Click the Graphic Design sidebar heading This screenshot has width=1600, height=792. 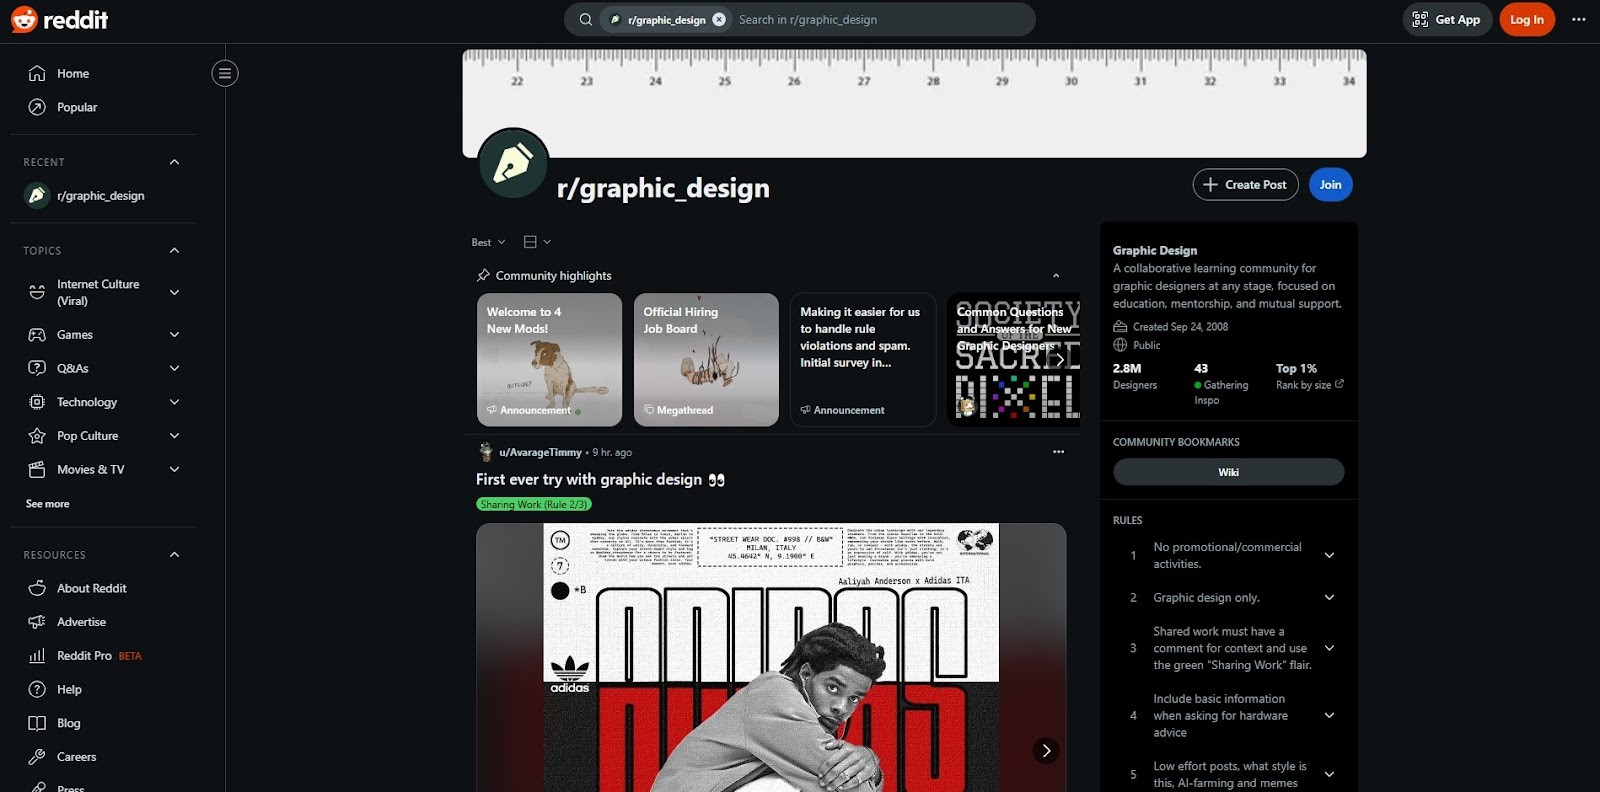point(1155,250)
